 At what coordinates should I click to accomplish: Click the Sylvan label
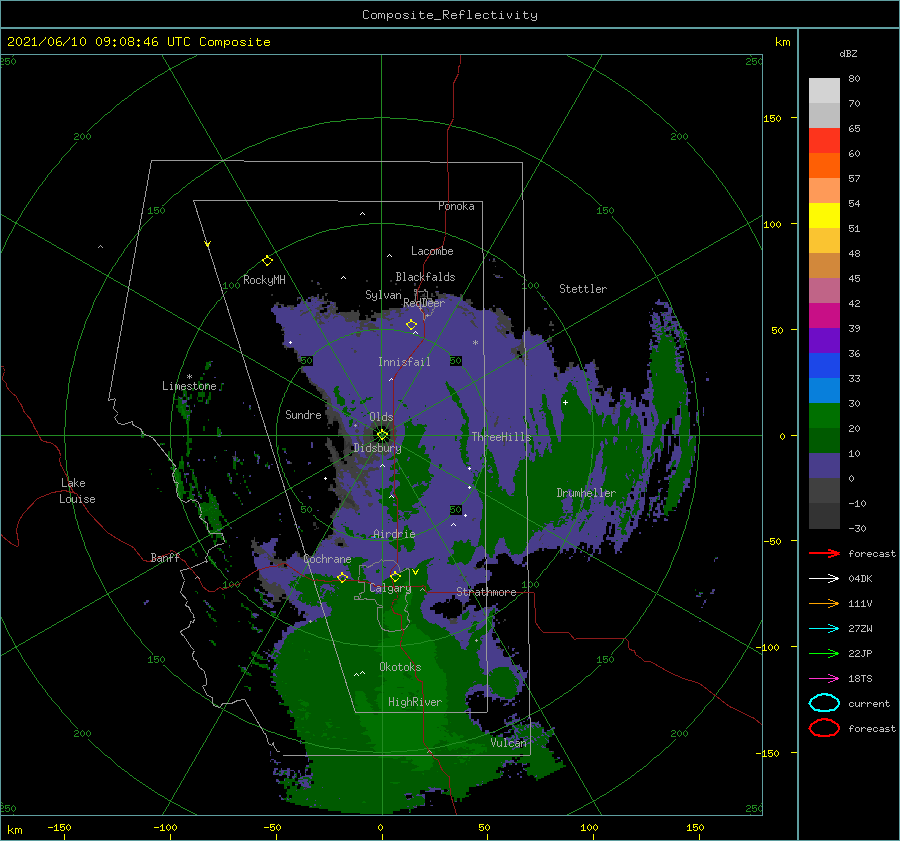coord(383,295)
